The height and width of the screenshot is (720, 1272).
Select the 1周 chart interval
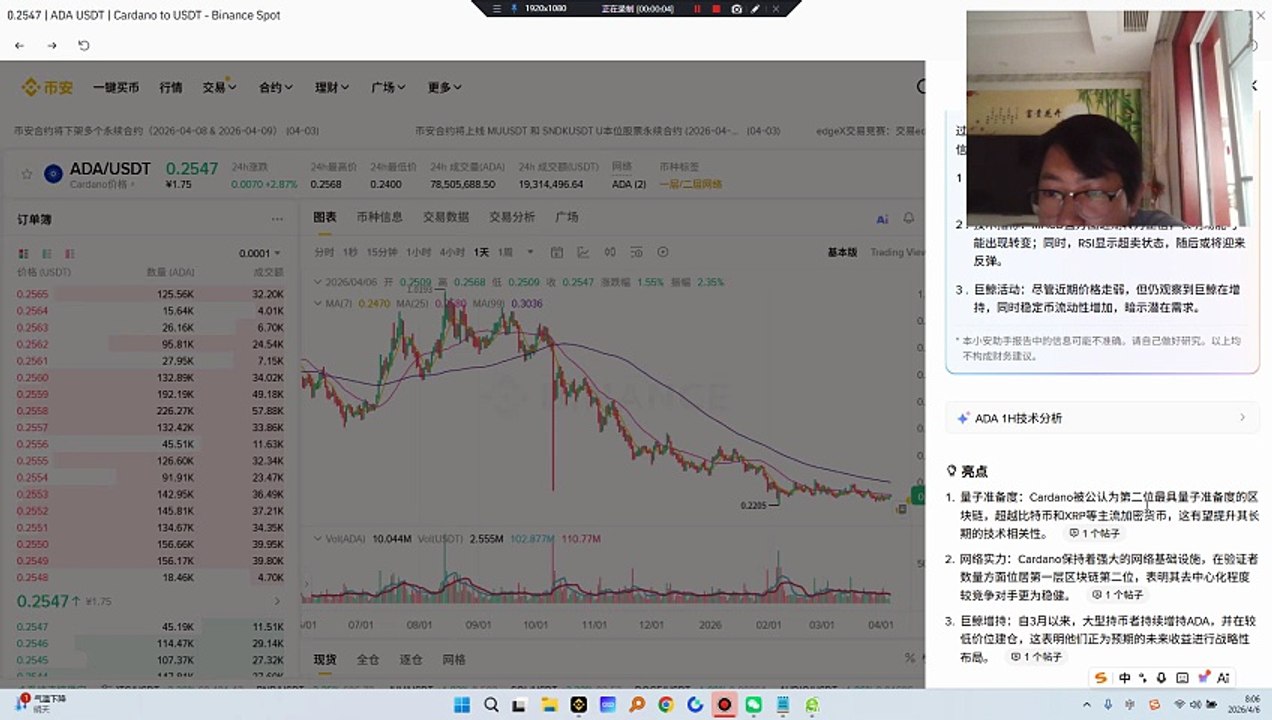[506, 252]
